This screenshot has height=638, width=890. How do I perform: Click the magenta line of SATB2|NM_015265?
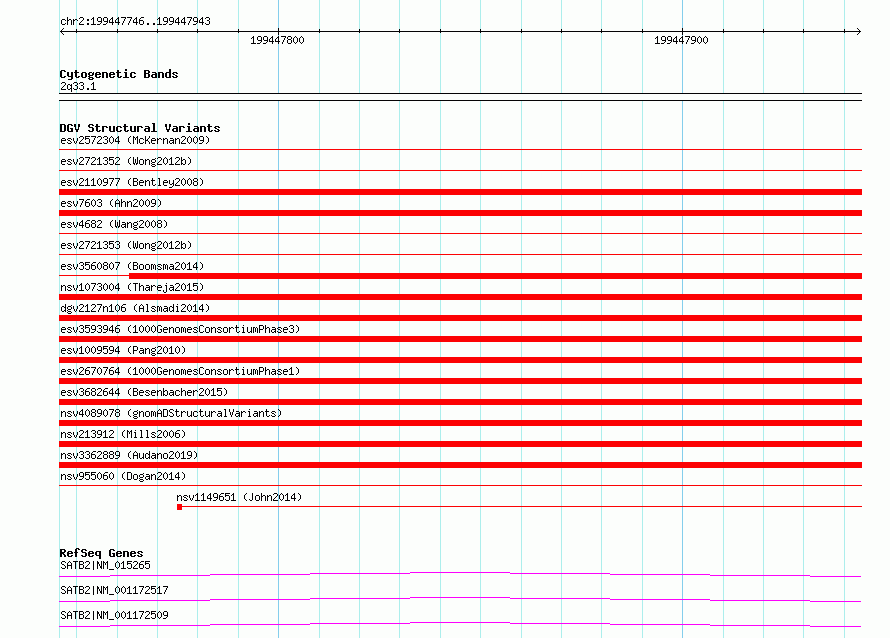tap(460, 574)
